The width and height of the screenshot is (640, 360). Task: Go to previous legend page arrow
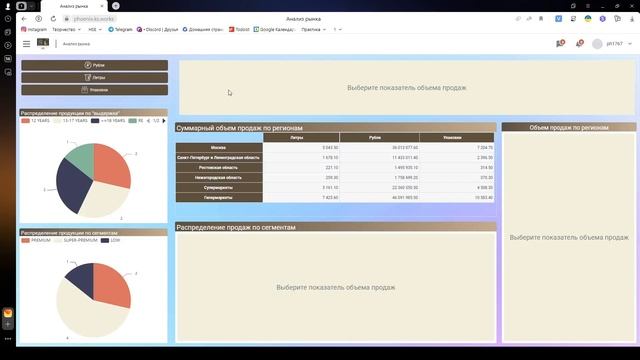coord(148,121)
